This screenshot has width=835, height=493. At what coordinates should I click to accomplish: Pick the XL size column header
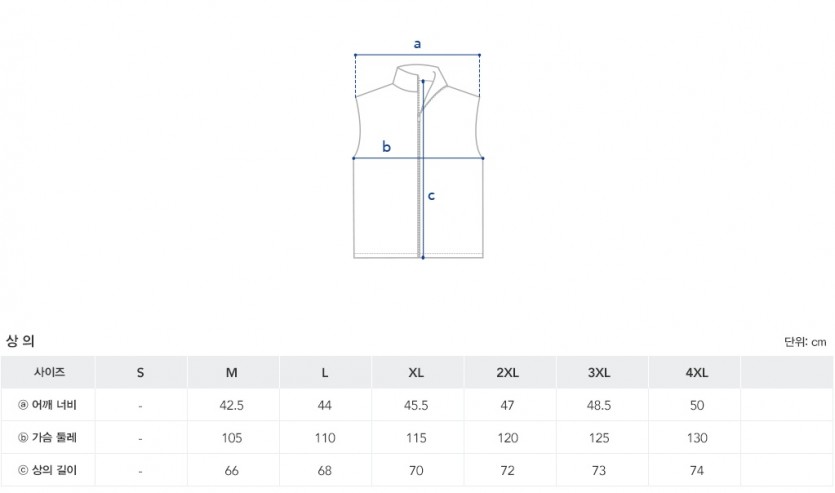pyautogui.click(x=417, y=373)
